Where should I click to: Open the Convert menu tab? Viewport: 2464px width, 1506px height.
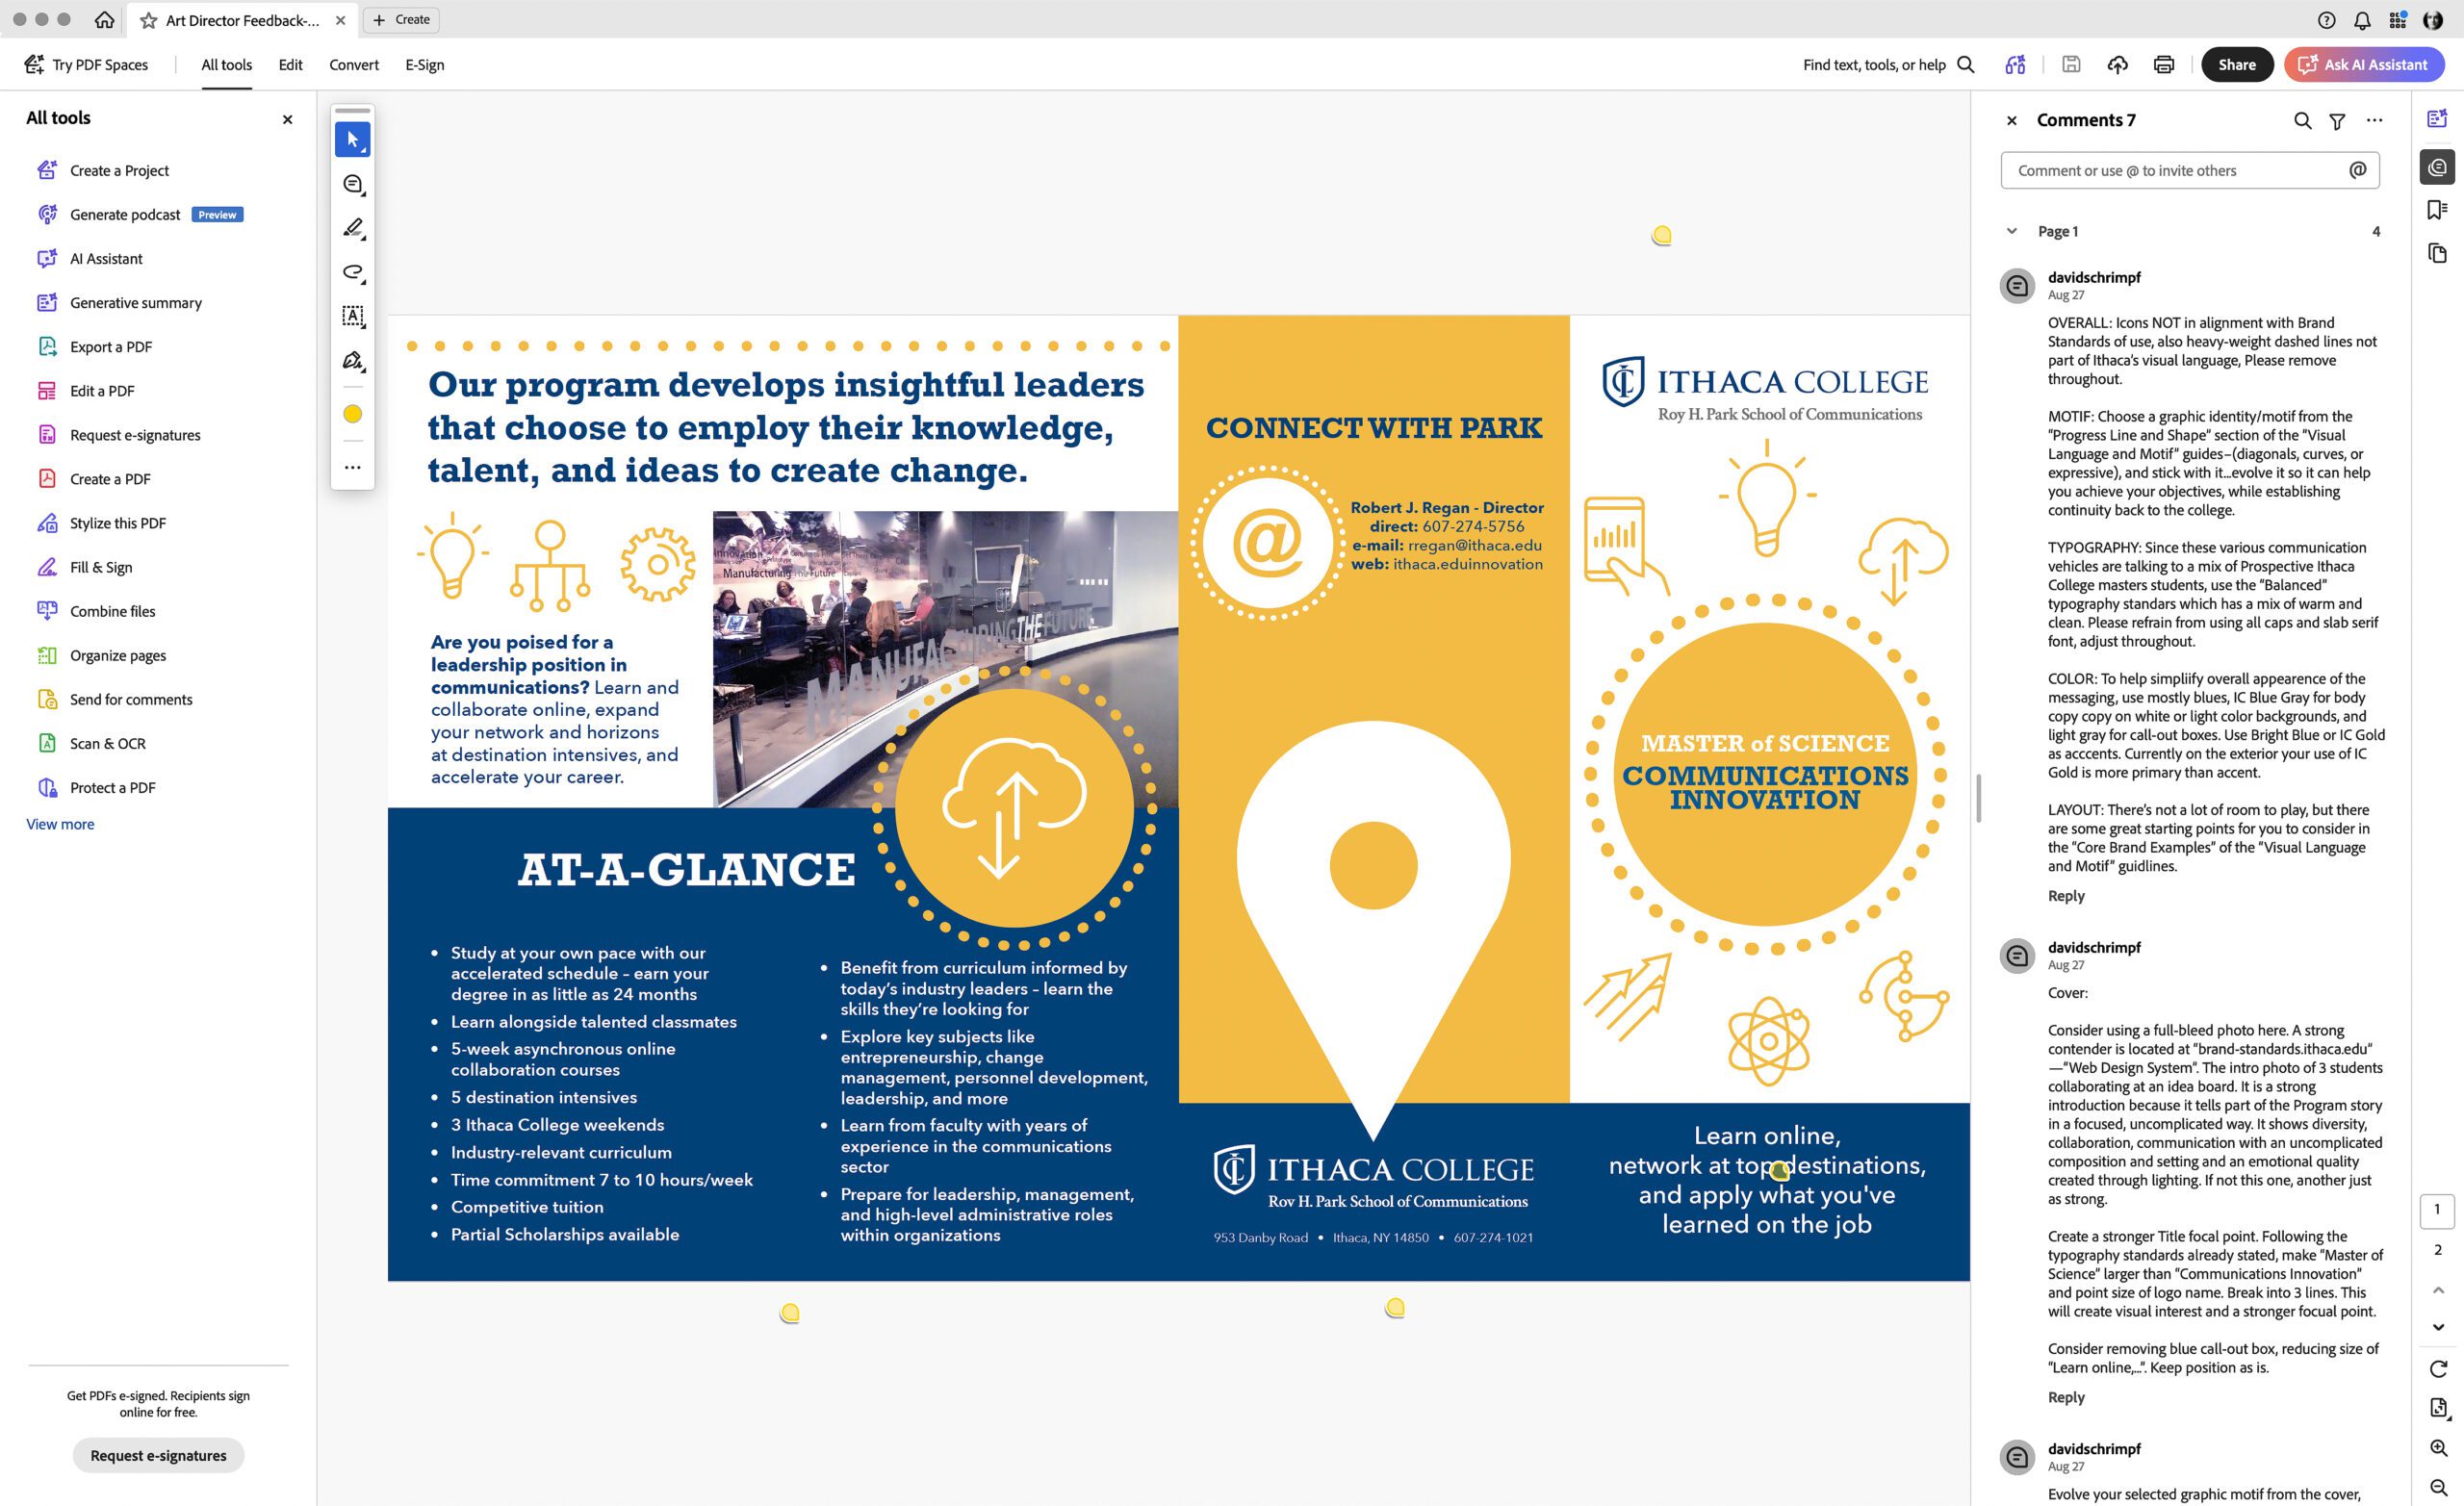[354, 65]
